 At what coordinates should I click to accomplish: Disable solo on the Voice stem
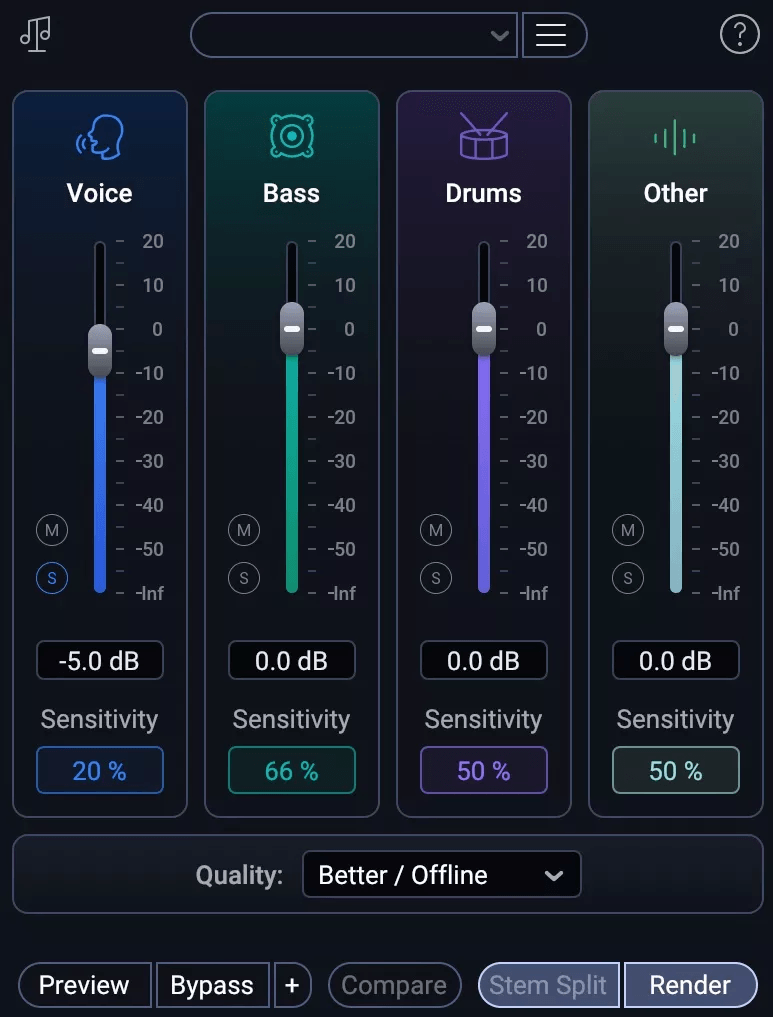pos(52,578)
